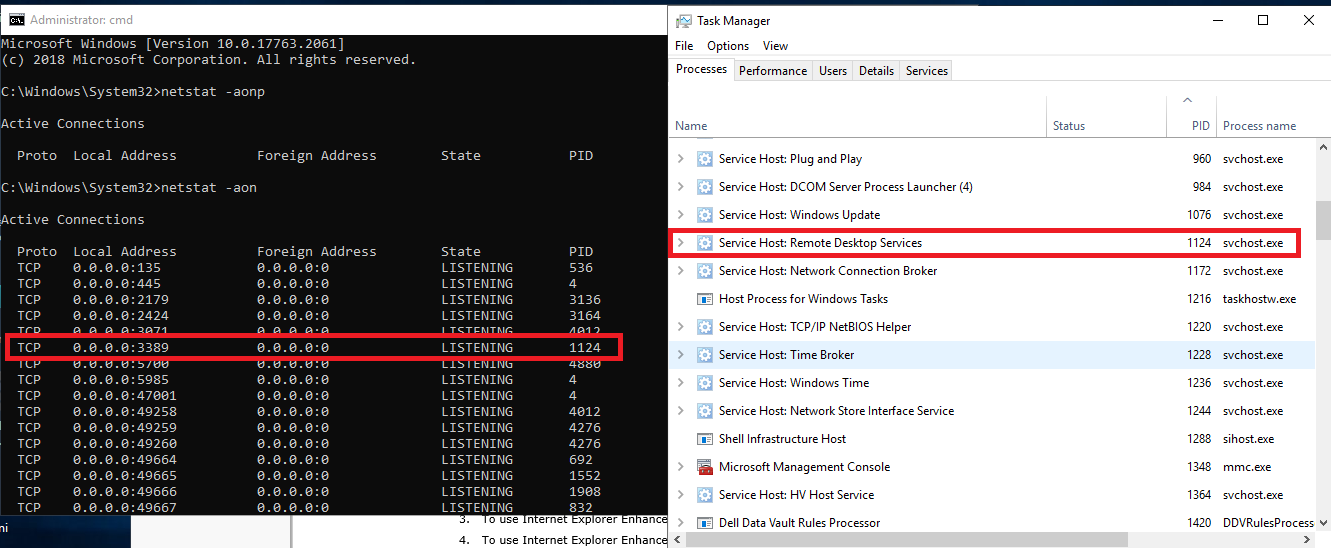The image size is (1331, 548).
Task: Click gear icon of Network Connection Broker row
Action: (704, 271)
